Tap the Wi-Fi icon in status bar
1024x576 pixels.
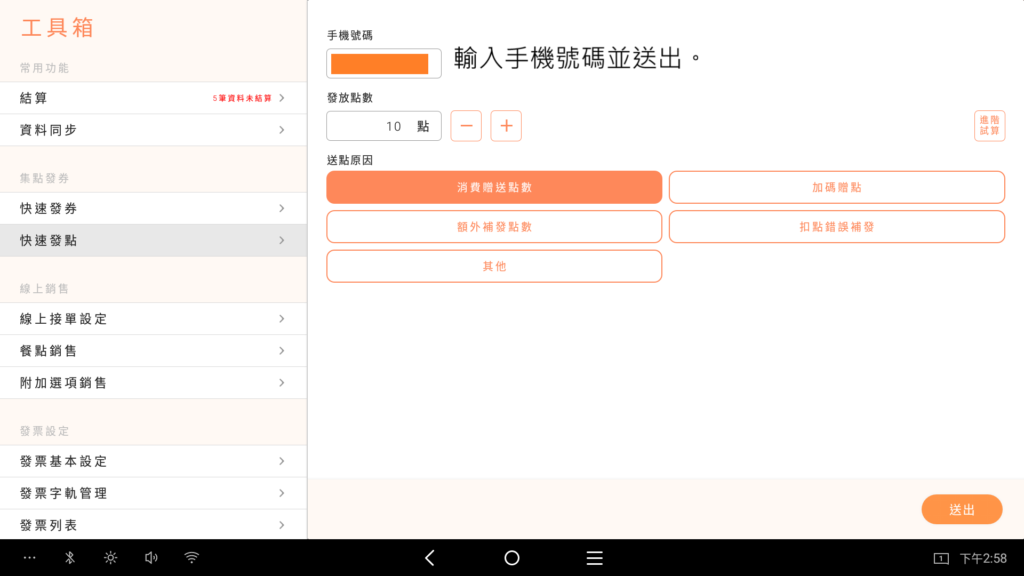pos(191,558)
